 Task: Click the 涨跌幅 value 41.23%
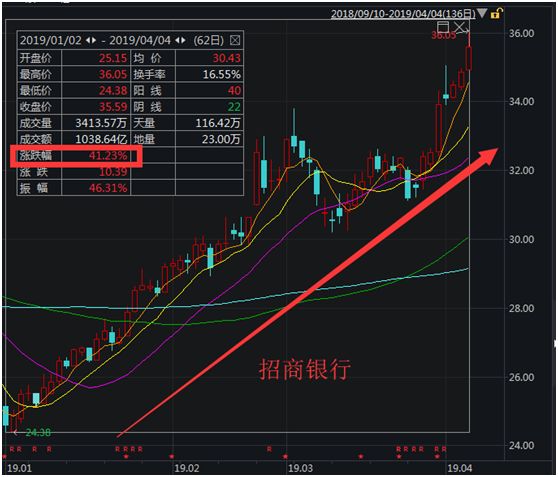click(x=108, y=156)
